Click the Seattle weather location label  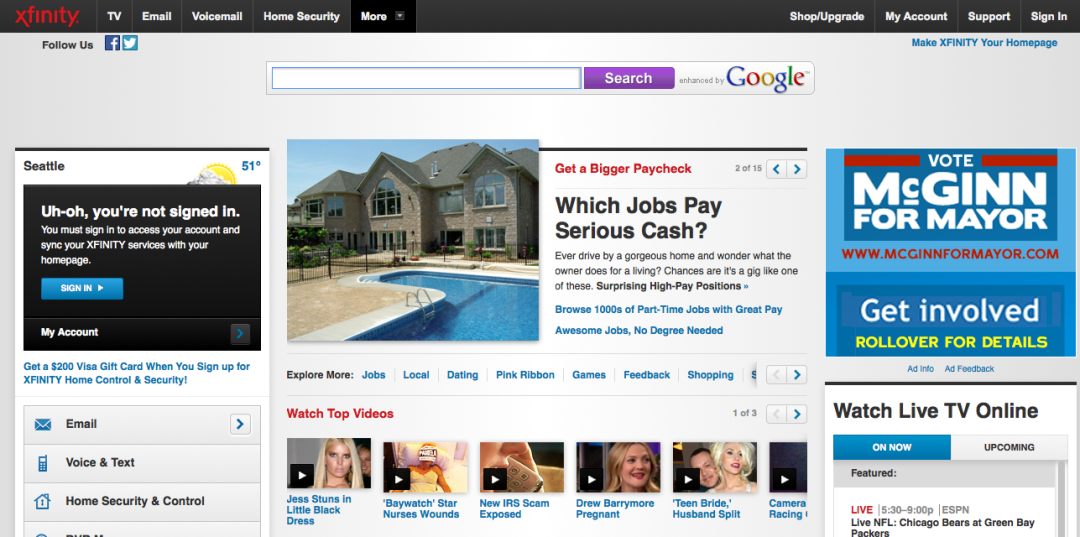[x=44, y=166]
